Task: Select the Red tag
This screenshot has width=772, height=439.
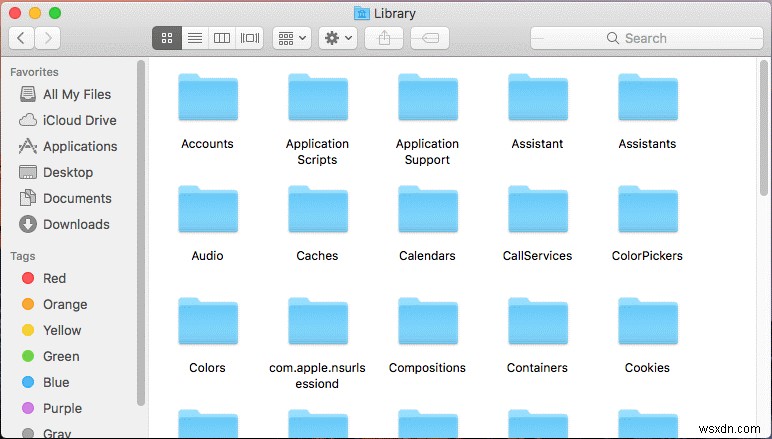Action: pos(44,278)
